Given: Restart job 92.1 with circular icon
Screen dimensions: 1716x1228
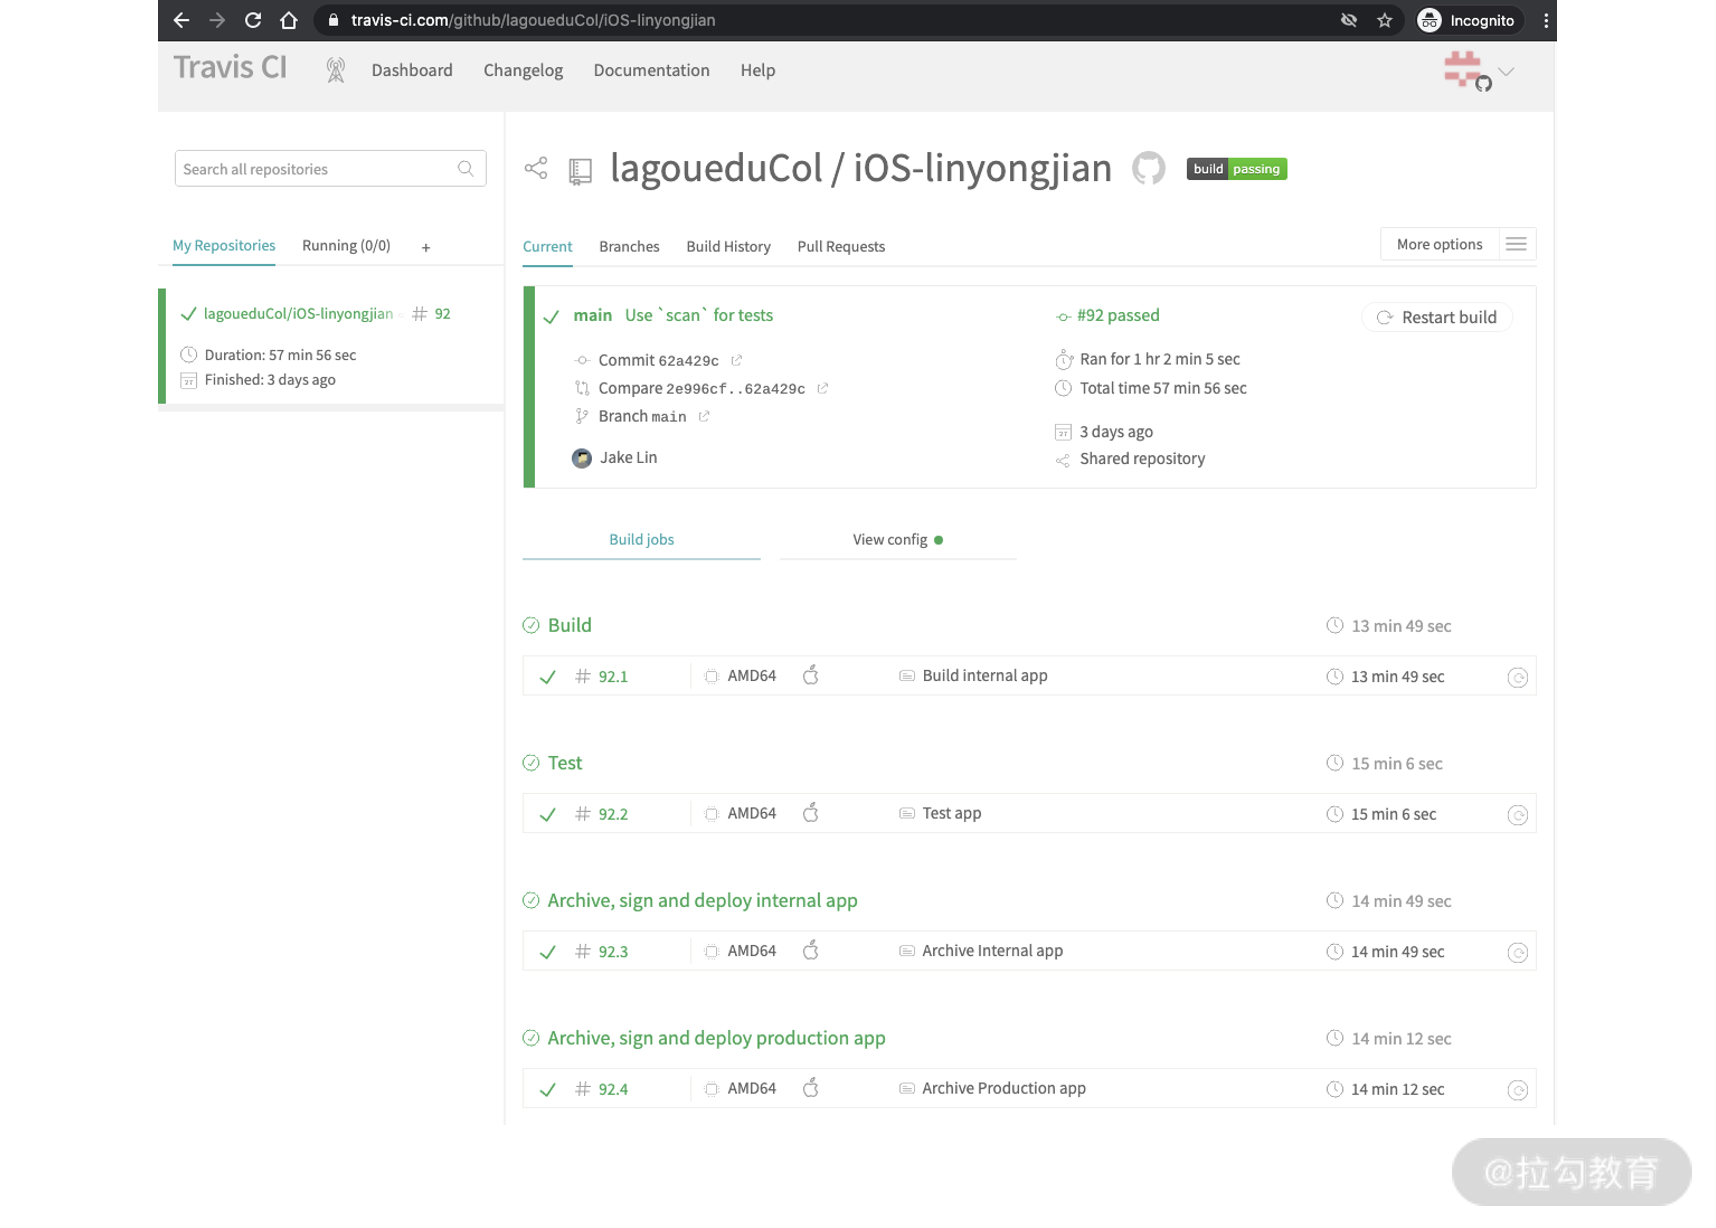Looking at the screenshot, I should (1517, 677).
